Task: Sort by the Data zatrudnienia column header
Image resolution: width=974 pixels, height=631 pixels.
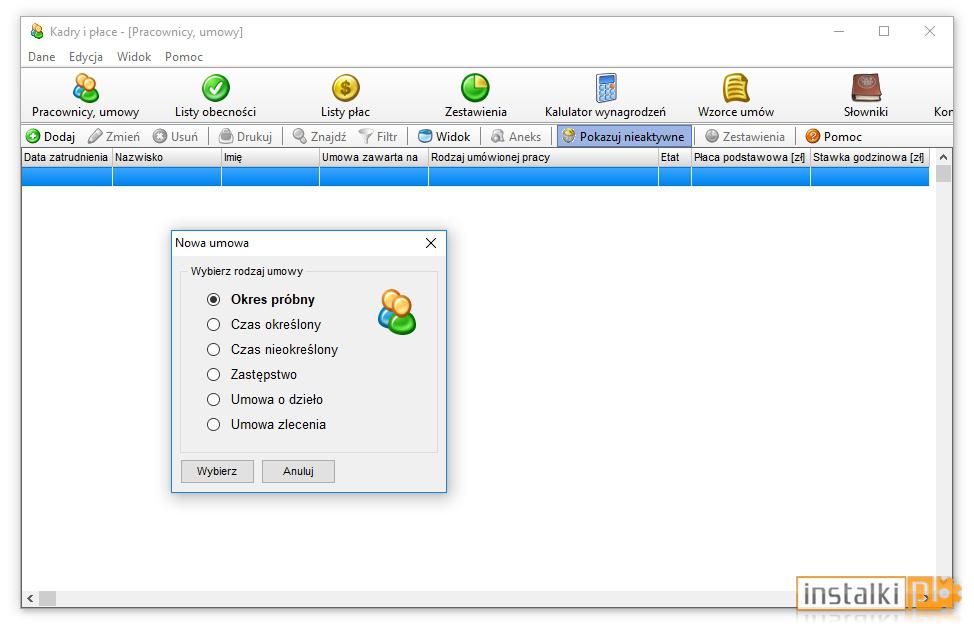Action: coord(66,158)
